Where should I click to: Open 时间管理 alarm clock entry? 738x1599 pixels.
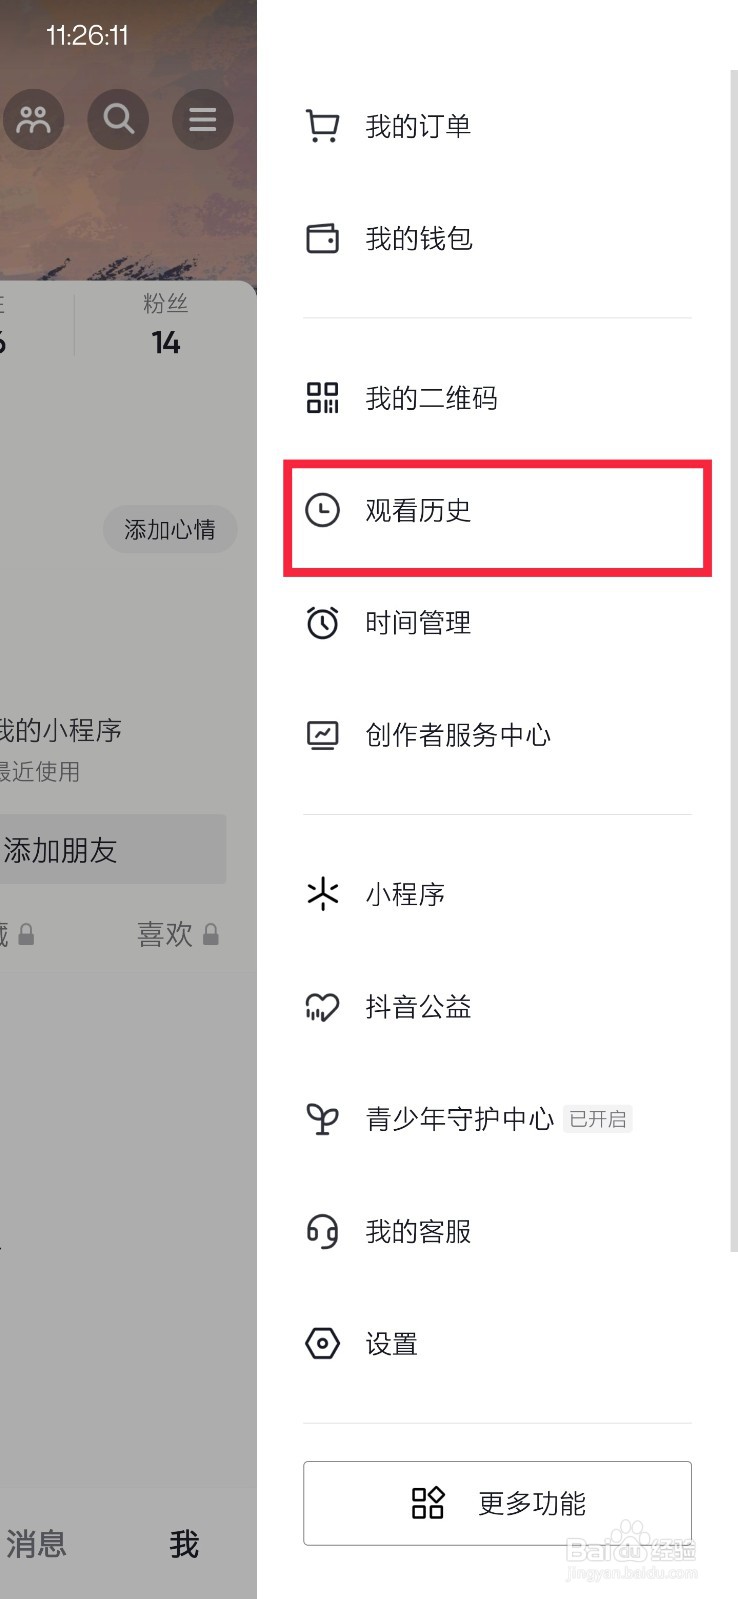[417, 623]
